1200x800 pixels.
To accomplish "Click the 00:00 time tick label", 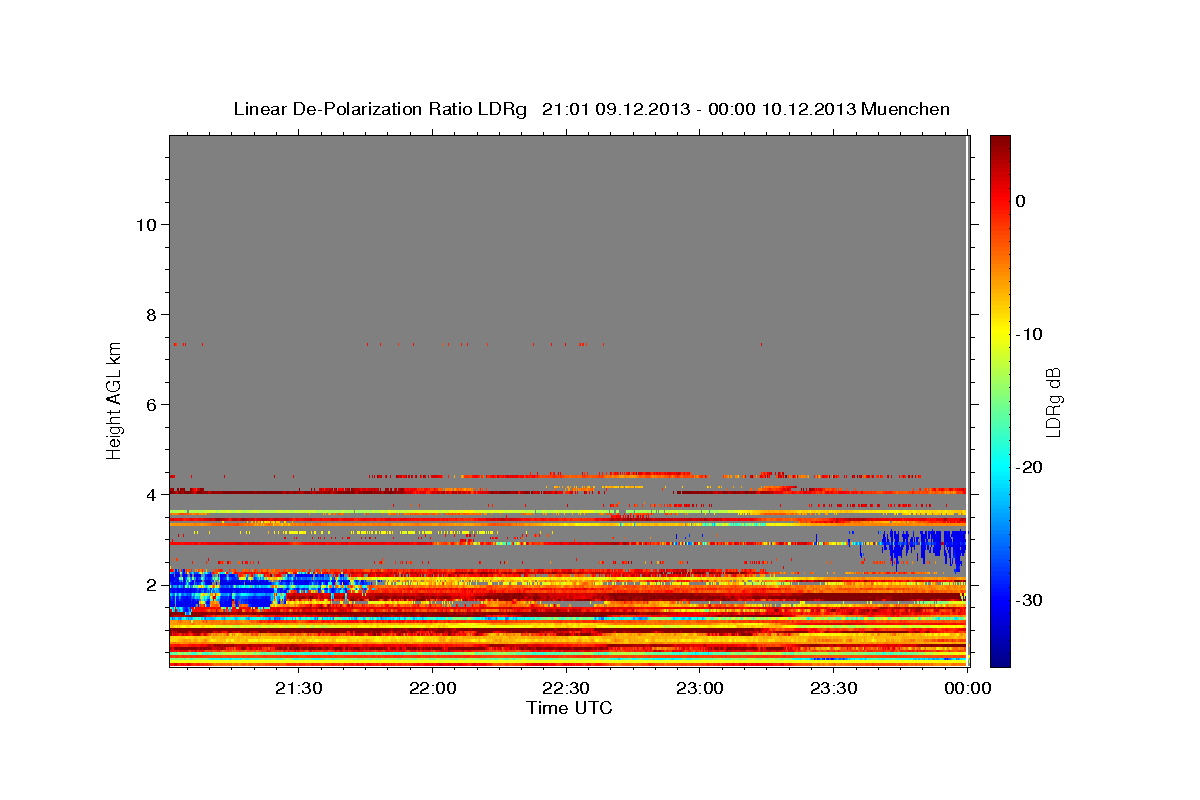I will pyautogui.click(x=966, y=689).
